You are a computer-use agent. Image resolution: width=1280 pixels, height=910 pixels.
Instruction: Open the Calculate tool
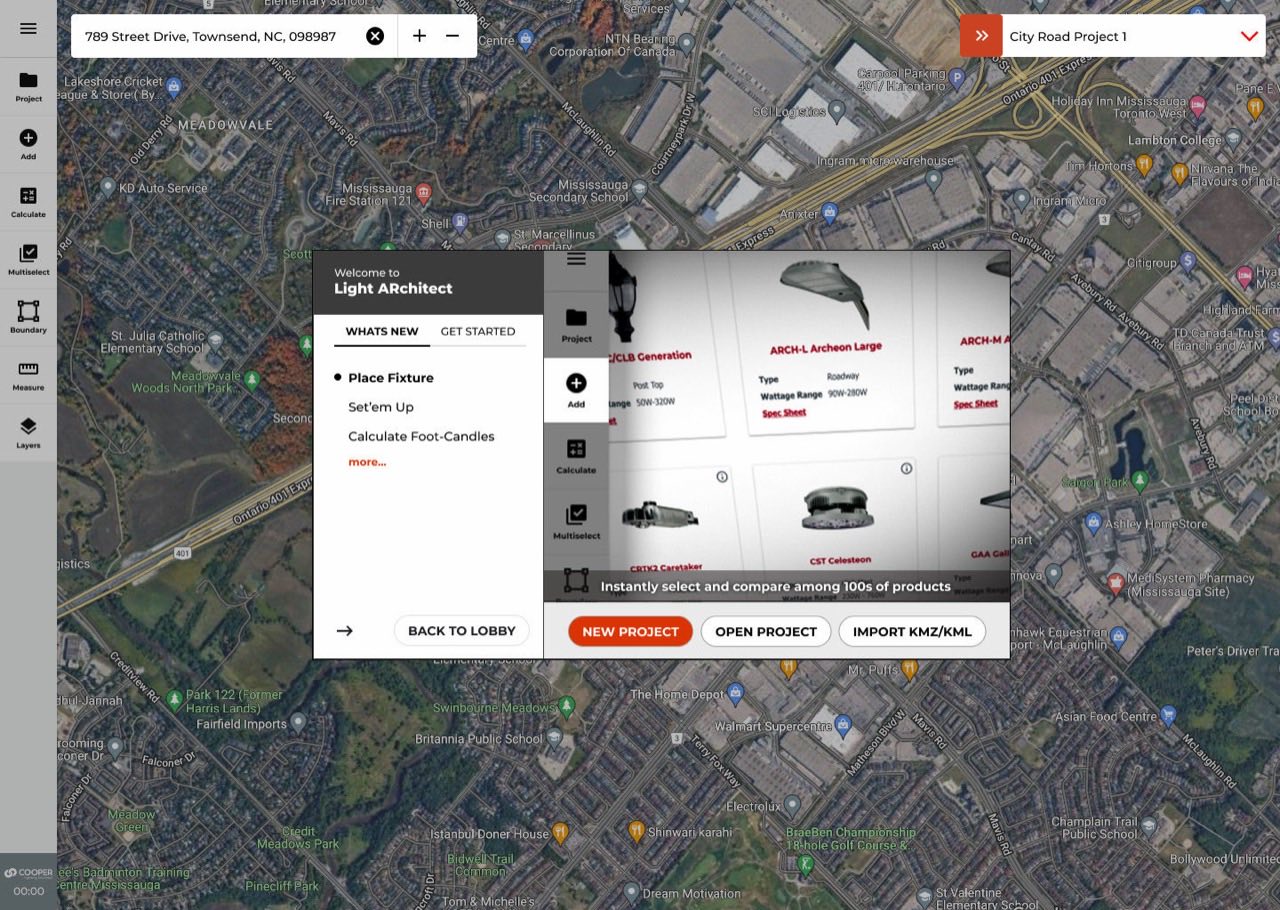[28, 202]
